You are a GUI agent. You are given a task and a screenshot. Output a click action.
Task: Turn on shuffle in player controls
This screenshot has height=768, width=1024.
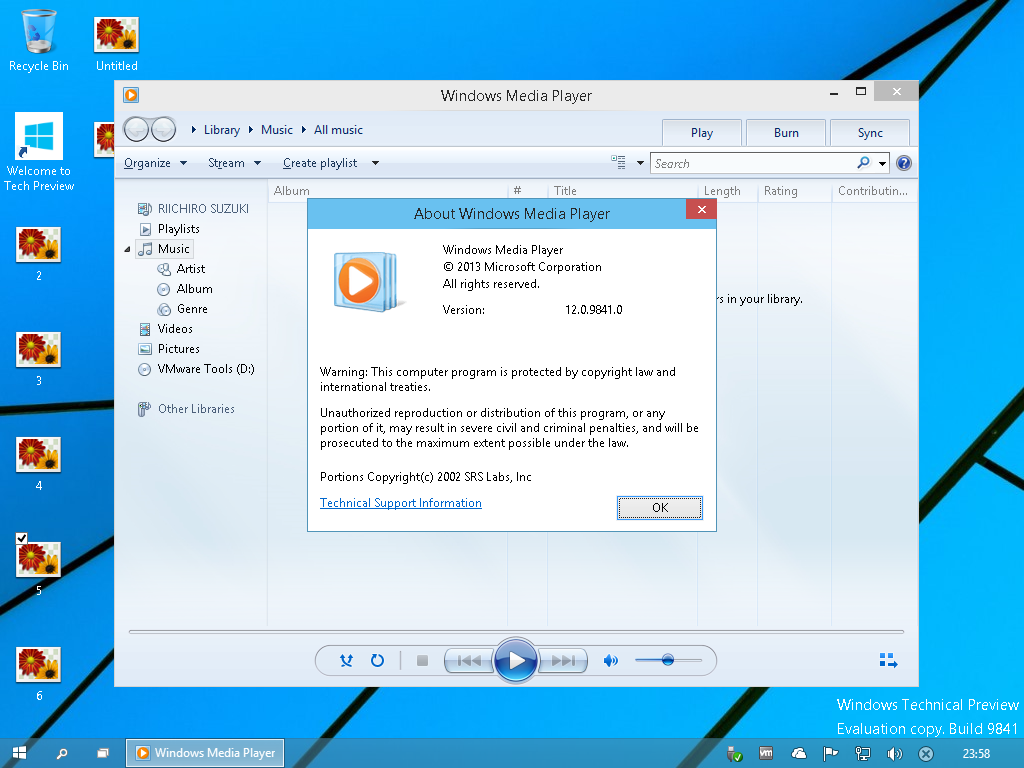[346, 660]
